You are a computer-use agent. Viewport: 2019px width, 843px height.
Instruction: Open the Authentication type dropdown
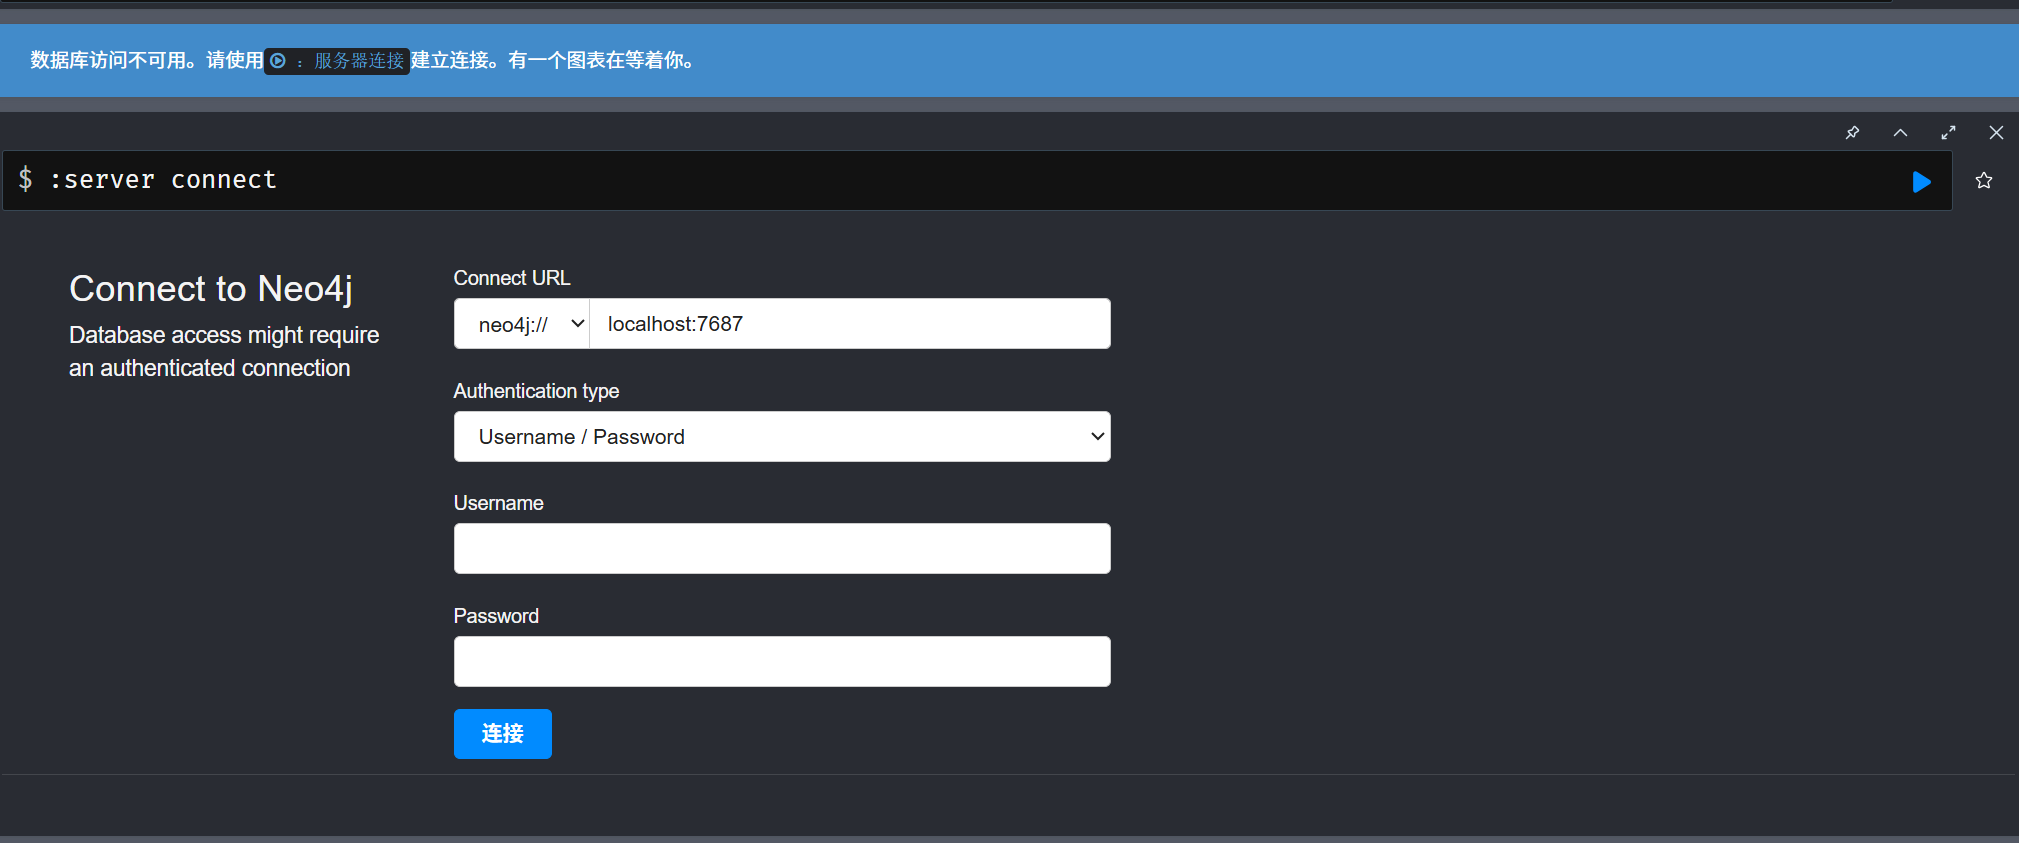[782, 437]
